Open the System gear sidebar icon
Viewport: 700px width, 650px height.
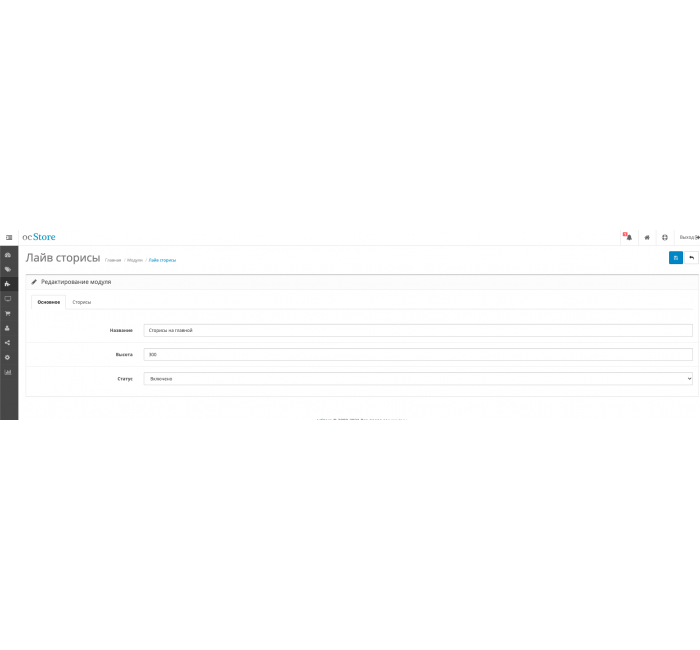tap(8, 358)
